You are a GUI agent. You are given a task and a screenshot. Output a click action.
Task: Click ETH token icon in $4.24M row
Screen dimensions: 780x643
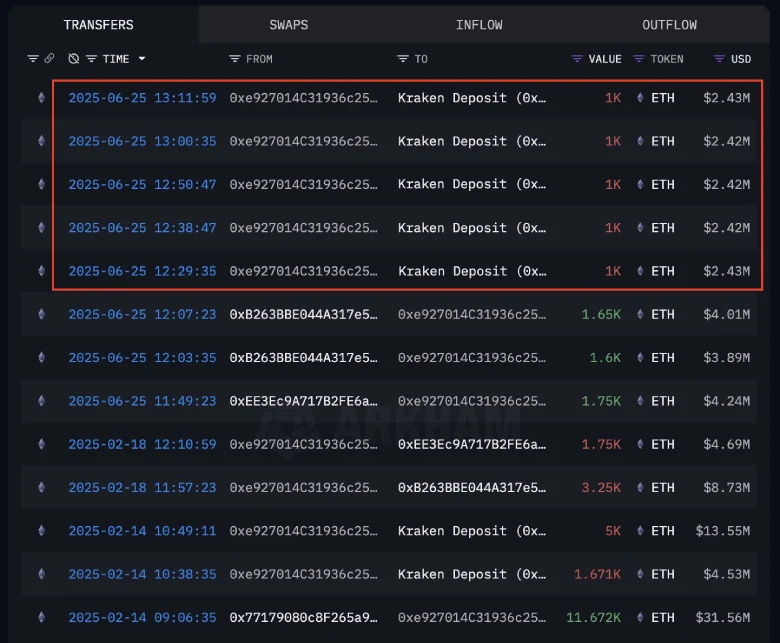tap(640, 401)
